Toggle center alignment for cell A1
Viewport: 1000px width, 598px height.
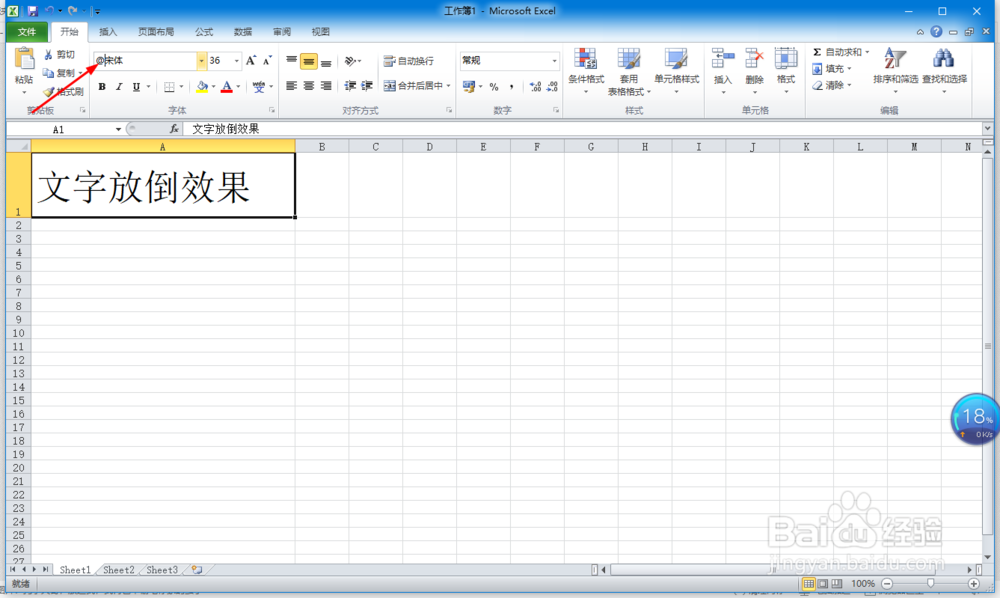310,85
